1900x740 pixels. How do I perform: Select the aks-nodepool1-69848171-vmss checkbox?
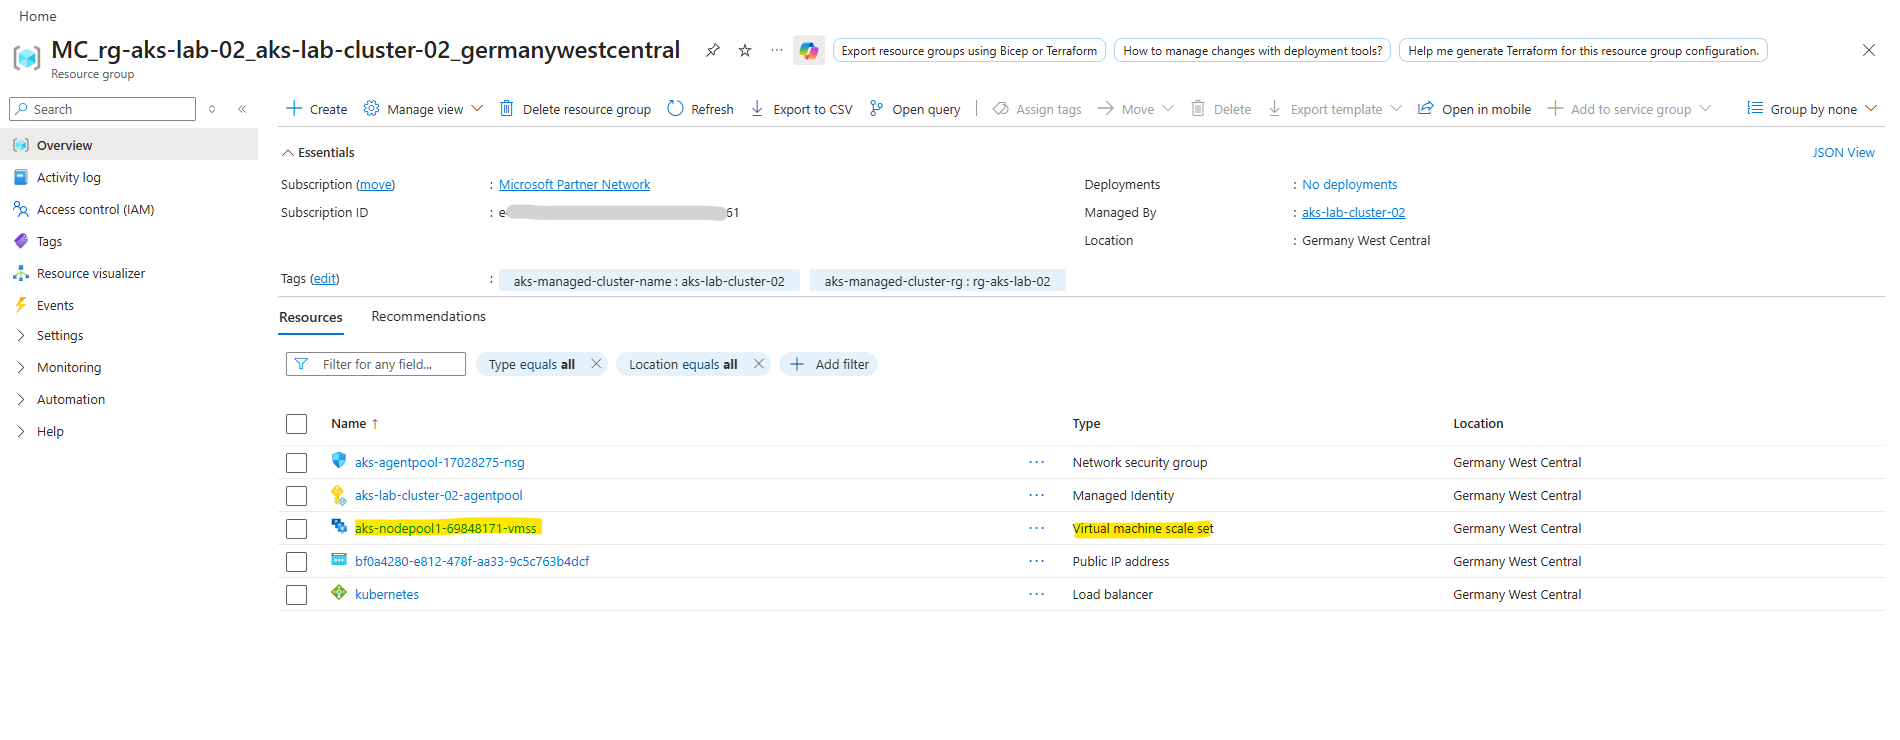coord(296,529)
